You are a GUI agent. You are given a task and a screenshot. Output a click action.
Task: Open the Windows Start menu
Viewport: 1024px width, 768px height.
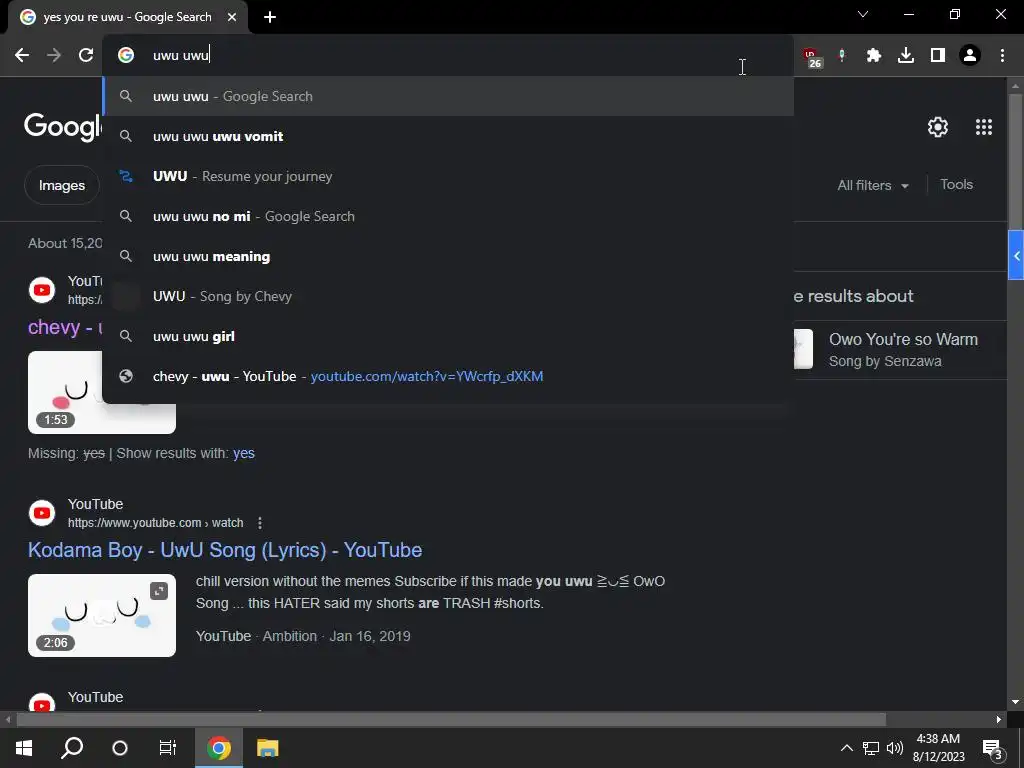pos(24,748)
